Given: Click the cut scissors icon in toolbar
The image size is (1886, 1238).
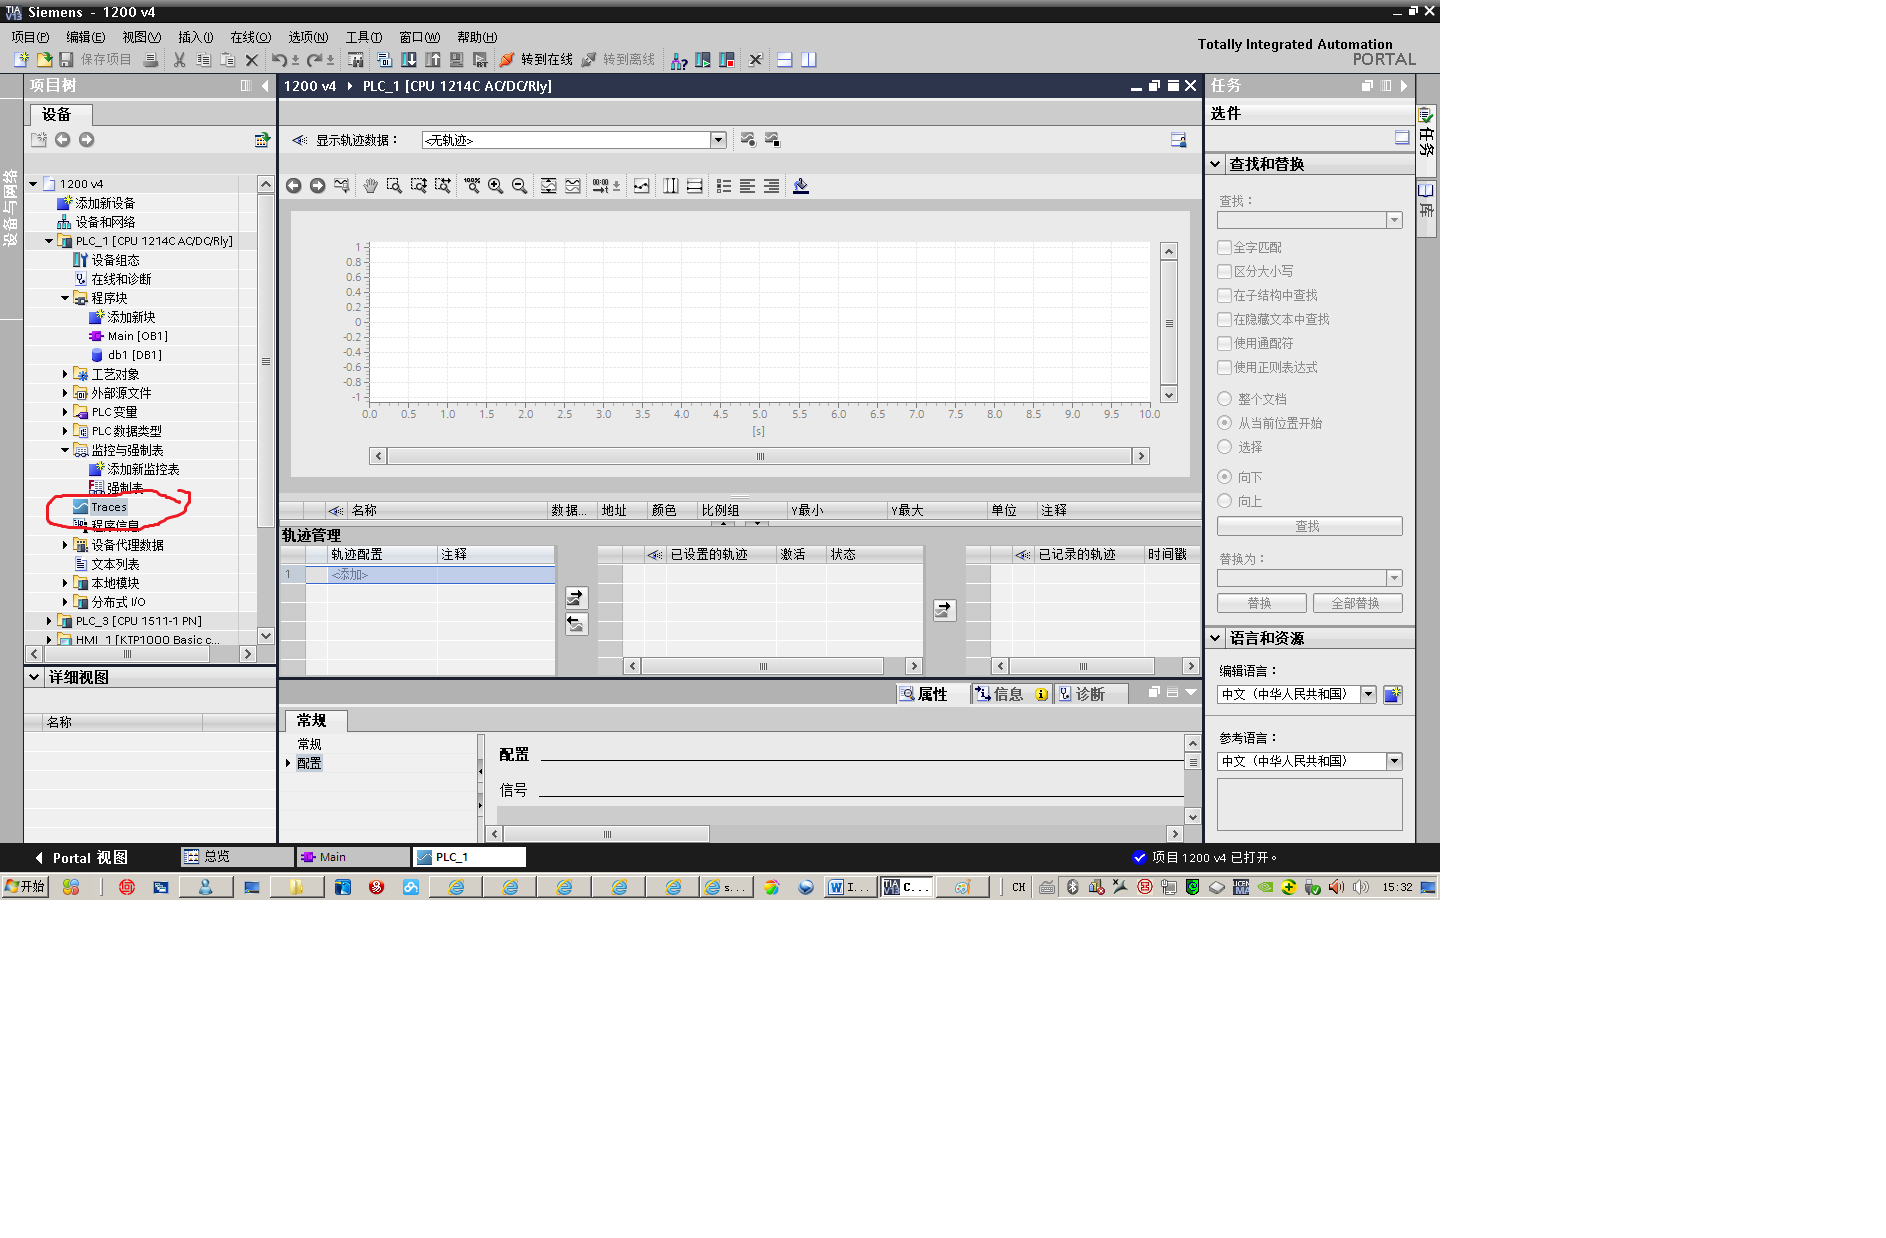Looking at the screenshot, I should coord(179,60).
